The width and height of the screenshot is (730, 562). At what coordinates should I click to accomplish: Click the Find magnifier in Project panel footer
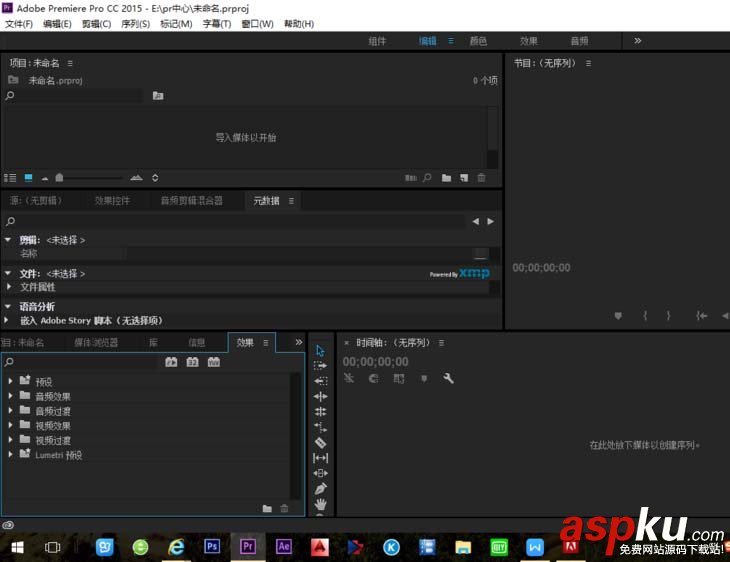(427, 178)
